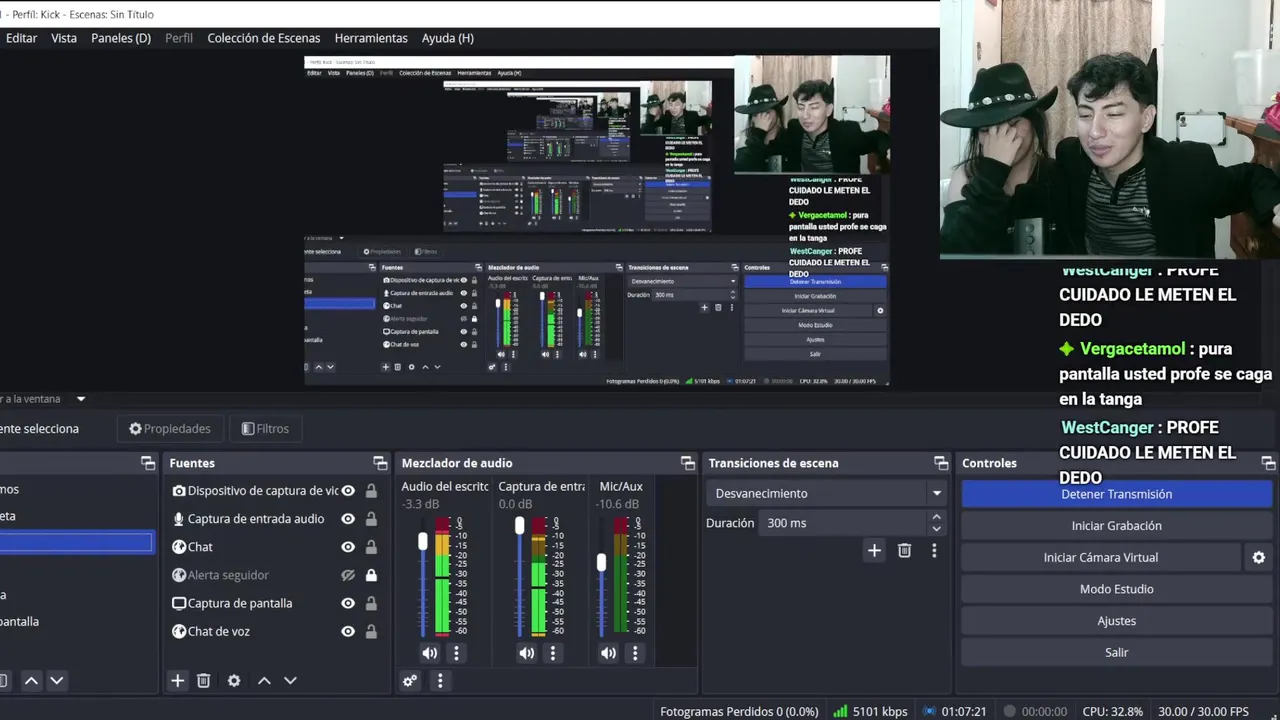This screenshot has height=720, width=1280.
Task: Open Audio del escritorio options menu
Action: click(x=456, y=653)
